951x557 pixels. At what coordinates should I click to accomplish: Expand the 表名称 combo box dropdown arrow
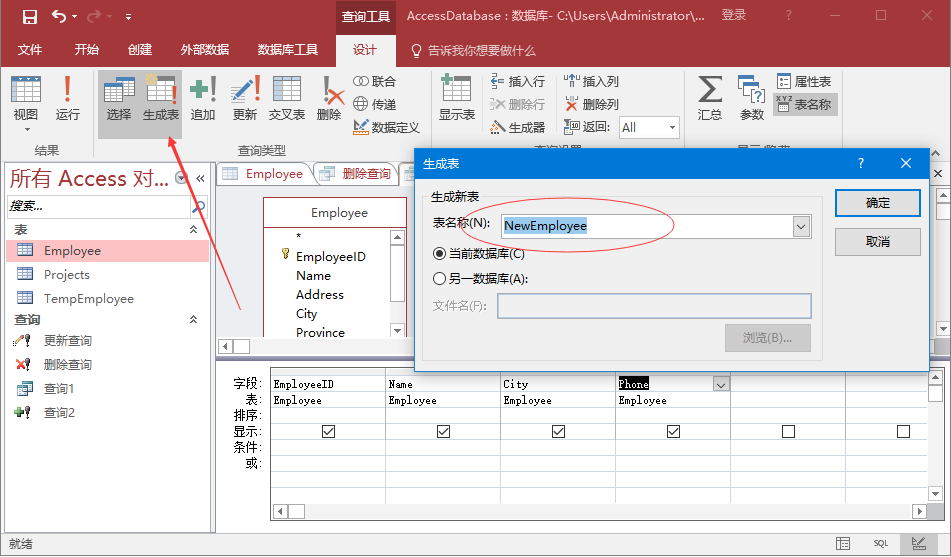click(x=800, y=226)
